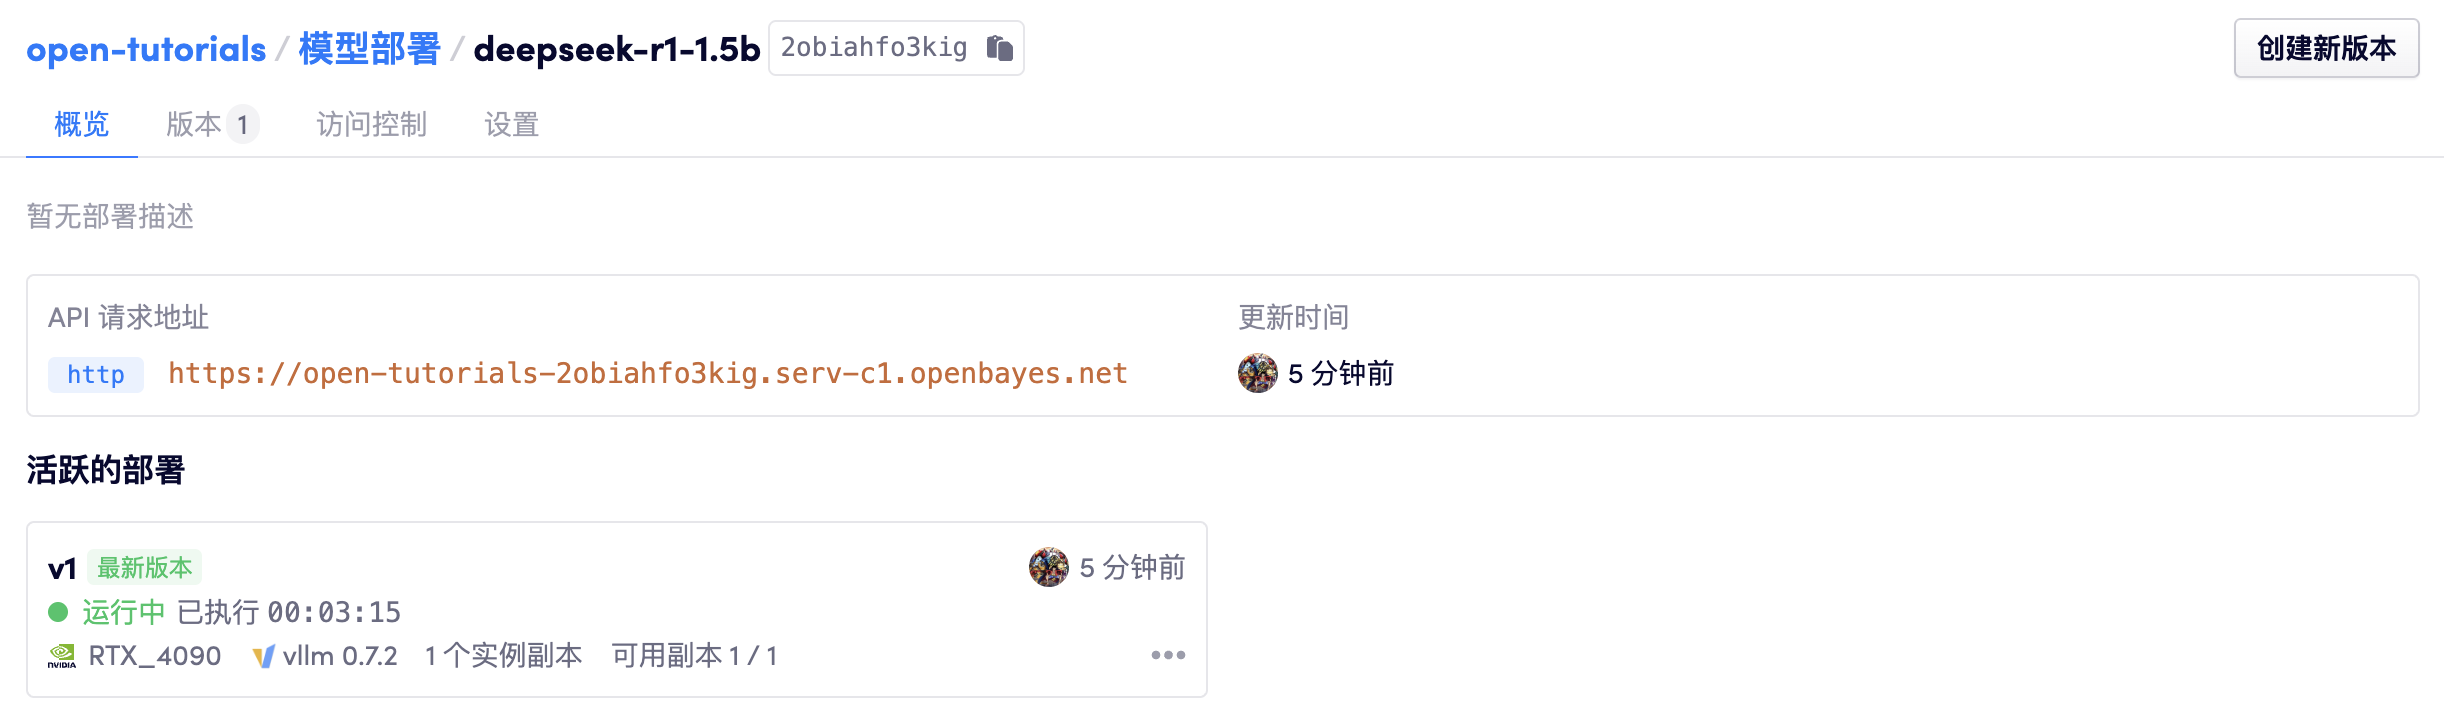Open the 访问控制 tab
The height and width of the screenshot is (722, 2444).
[371, 125]
